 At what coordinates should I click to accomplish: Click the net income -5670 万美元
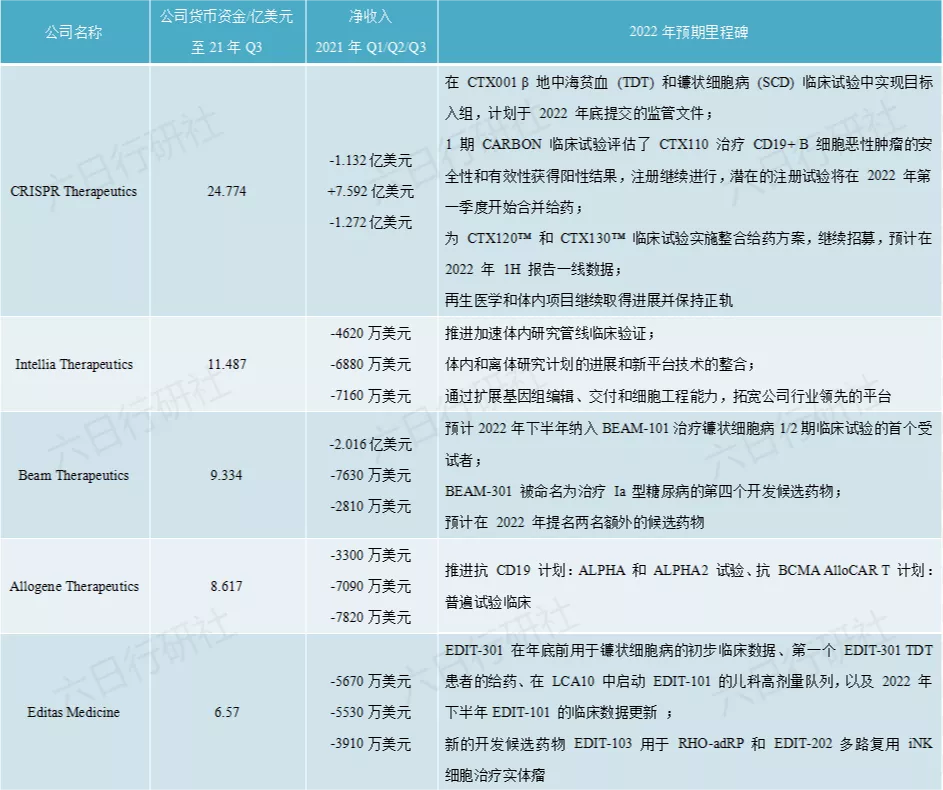click(370, 681)
